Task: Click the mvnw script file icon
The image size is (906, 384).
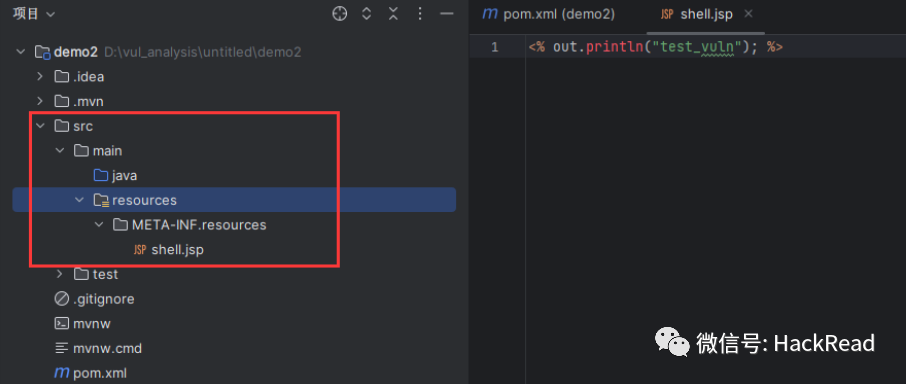Action: pyautogui.click(x=62, y=323)
